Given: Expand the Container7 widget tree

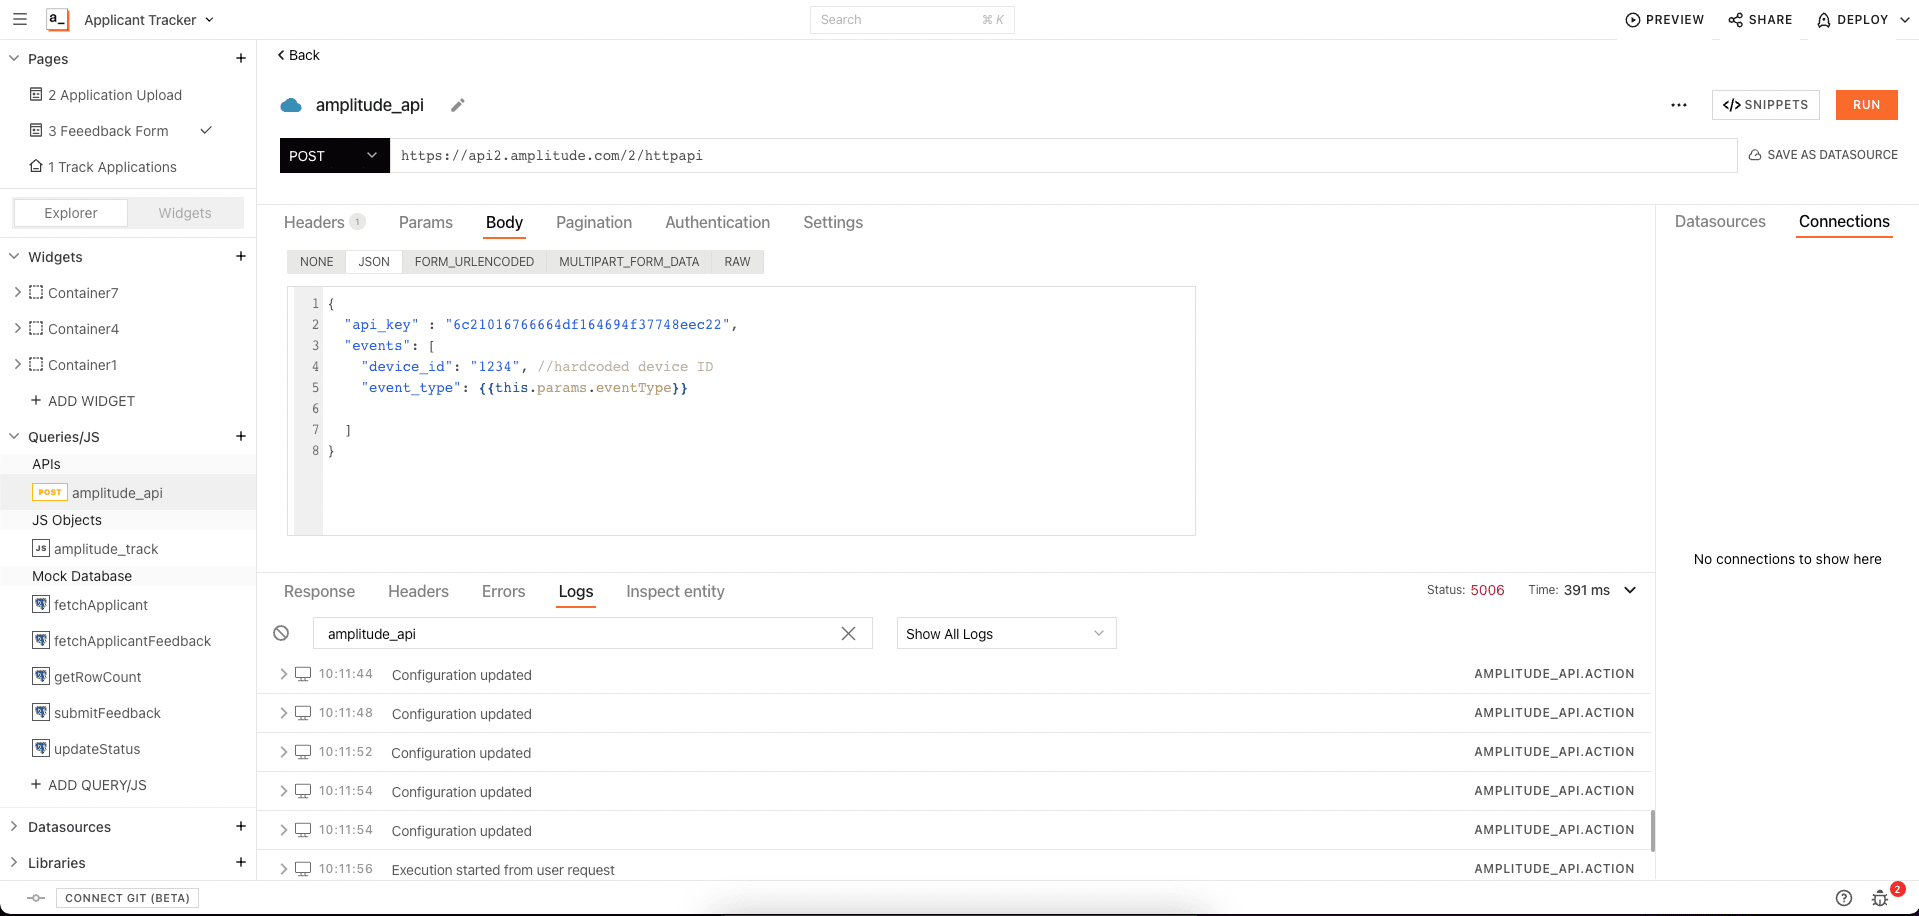Looking at the screenshot, I should click(x=17, y=293).
